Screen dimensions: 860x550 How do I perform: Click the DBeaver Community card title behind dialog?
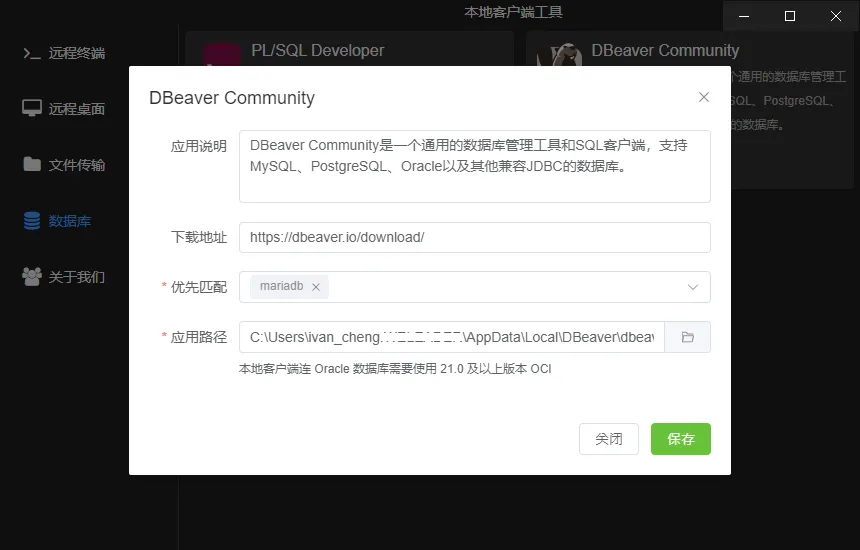point(665,50)
